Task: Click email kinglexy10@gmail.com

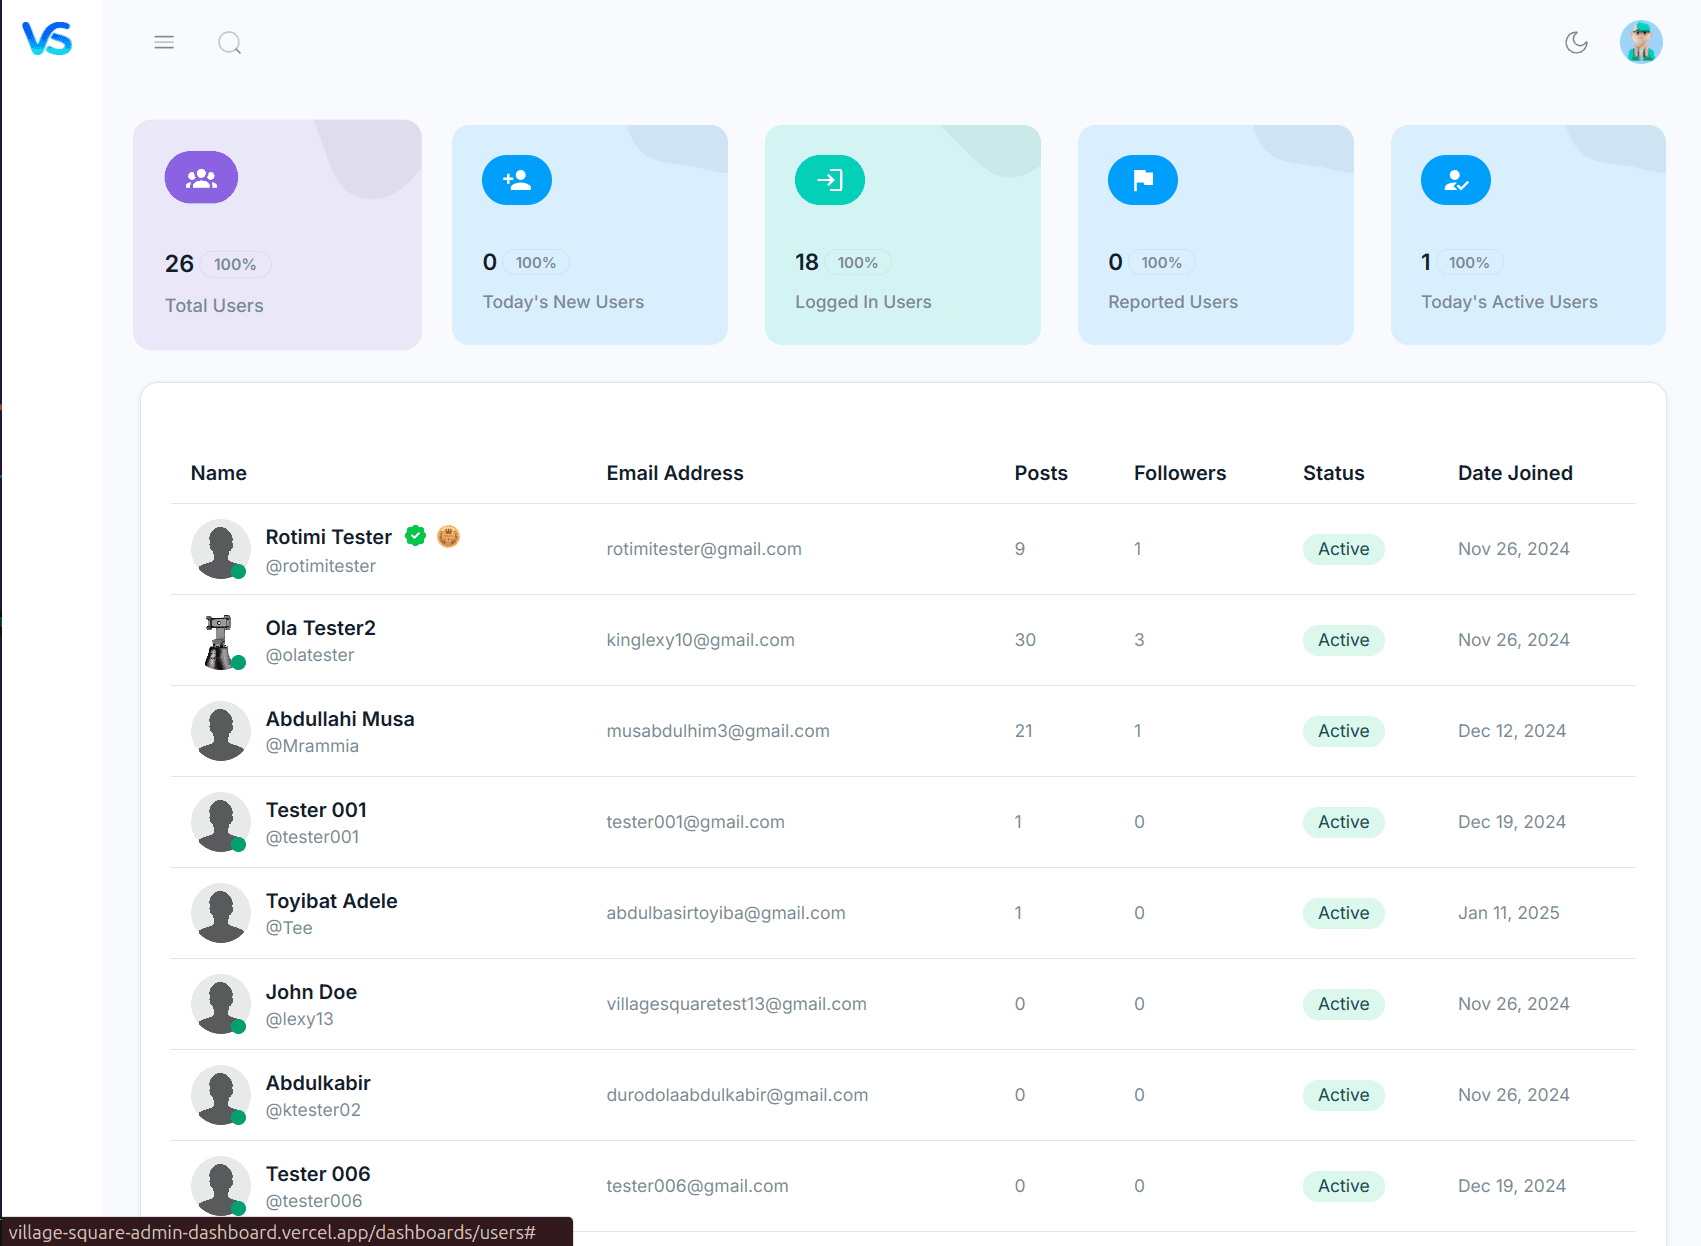Action: coord(700,640)
